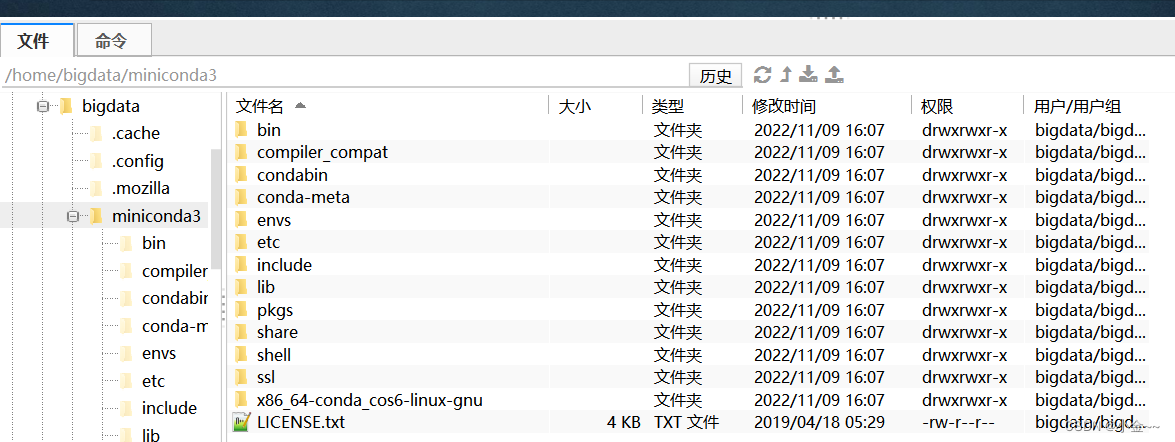Select compiler subfolder in the tree
Viewport: 1175px width, 442px height.
tap(174, 271)
